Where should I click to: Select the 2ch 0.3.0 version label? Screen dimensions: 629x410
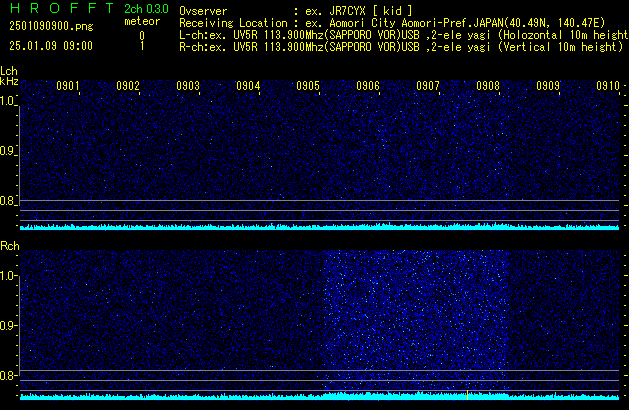click(x=146, y=9)
